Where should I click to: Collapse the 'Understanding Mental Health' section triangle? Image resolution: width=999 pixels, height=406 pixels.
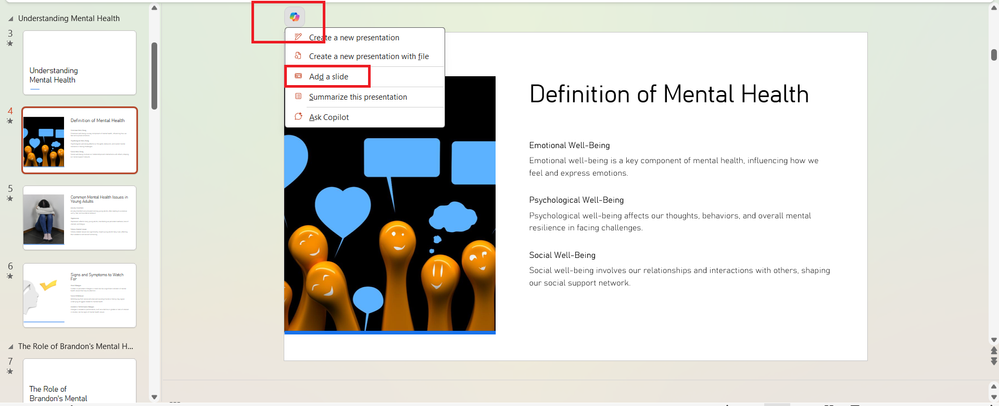click(x=10, y=18)
